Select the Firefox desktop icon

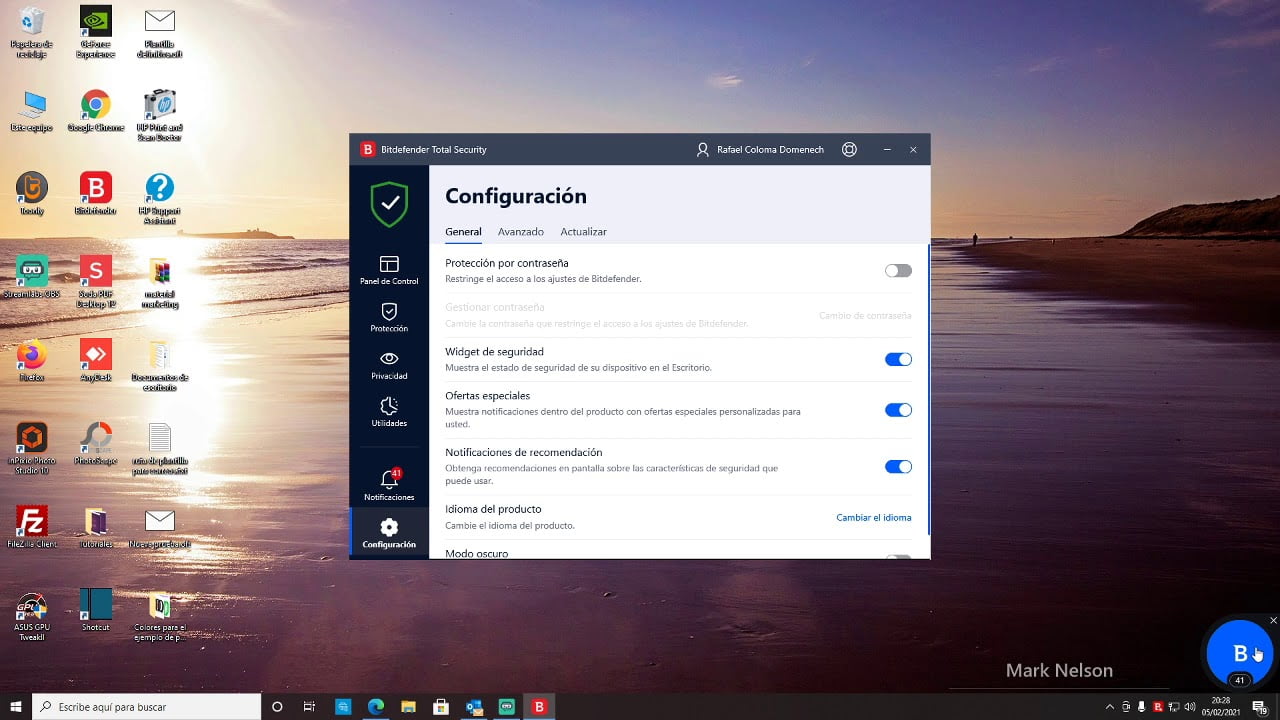click(x=31, y=360)
